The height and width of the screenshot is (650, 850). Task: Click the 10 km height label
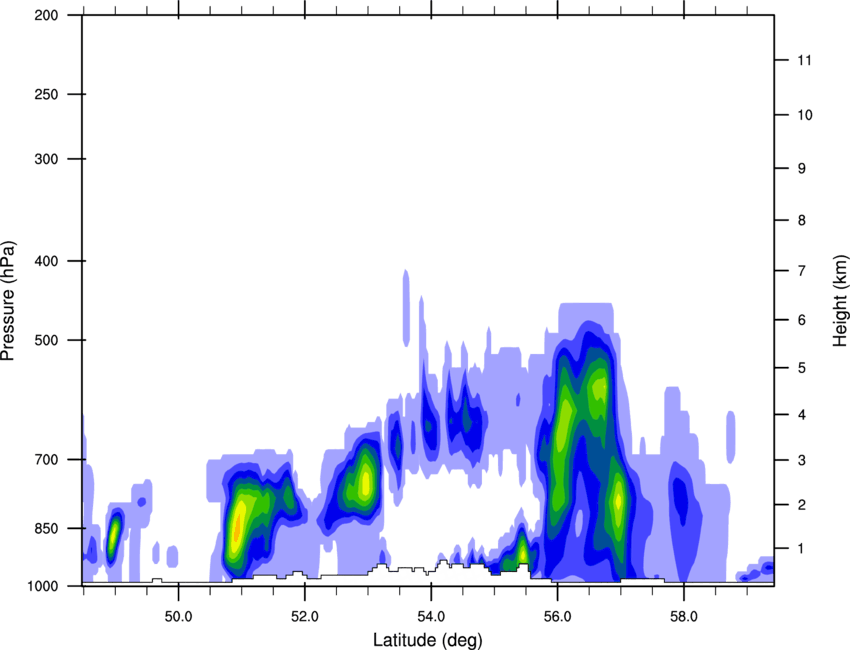(x=805, y=115)
